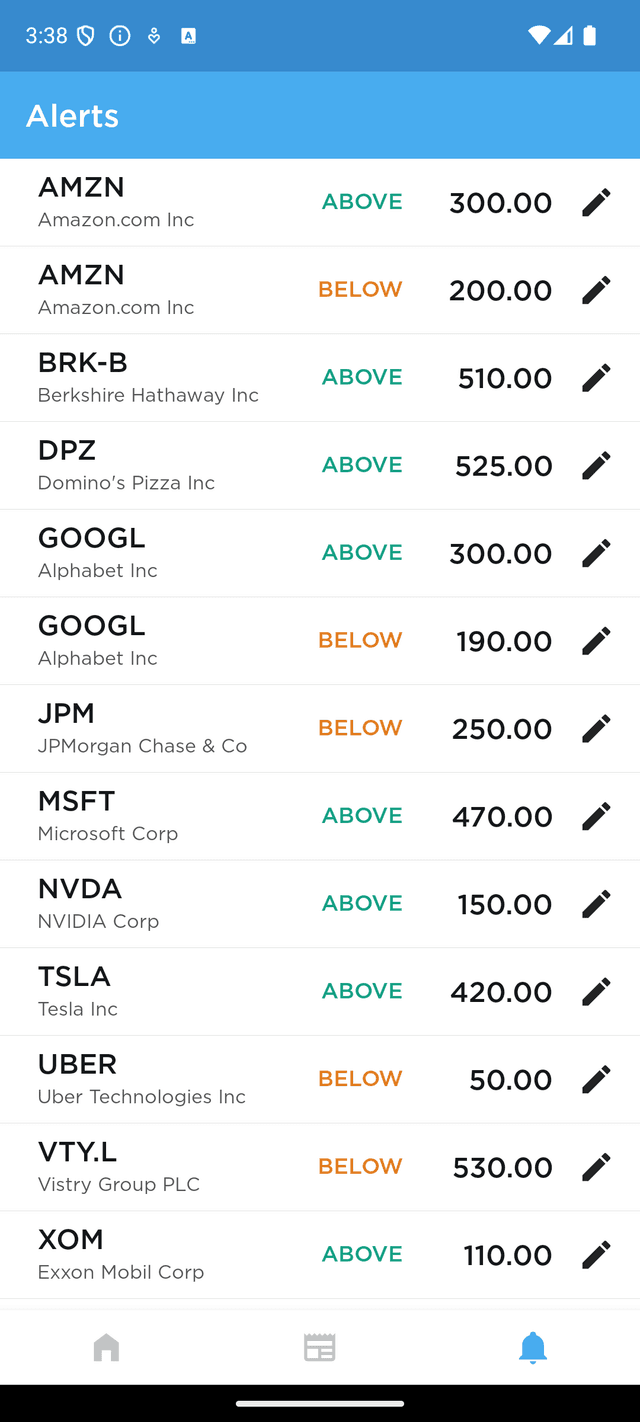
Task: Edit the UBER alert
Action: [595, 1079]
